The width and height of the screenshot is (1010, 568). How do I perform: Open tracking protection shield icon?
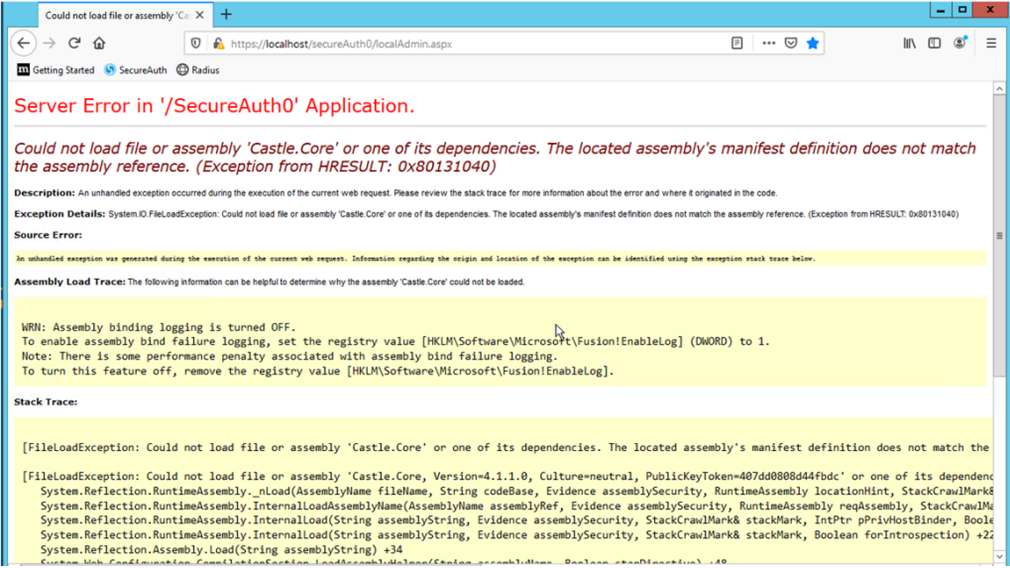pyautogui.click(x=195, y=44)
